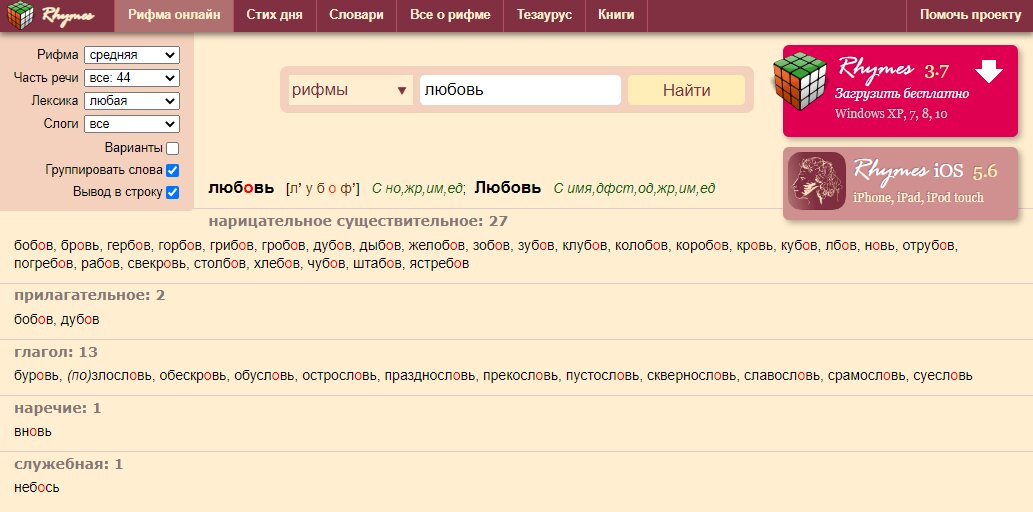Image resolution: width=1033 pixels, height=512 pixels.
Task: Click Помочь проекту in the header
Action: coord(970,15)
